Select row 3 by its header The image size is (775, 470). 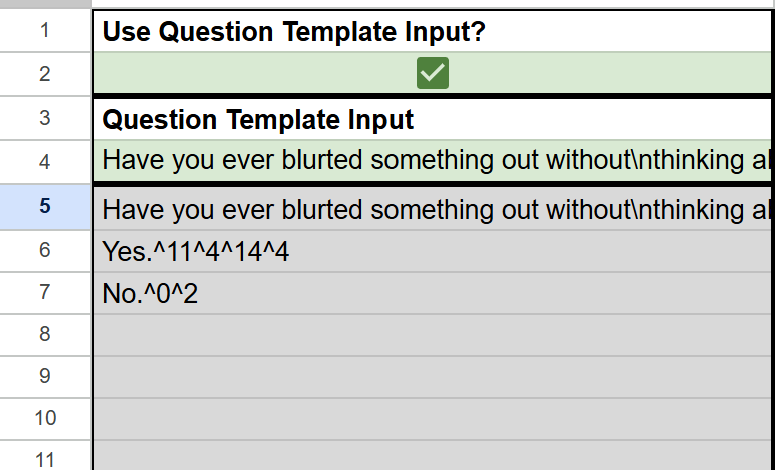pos(45,118)
